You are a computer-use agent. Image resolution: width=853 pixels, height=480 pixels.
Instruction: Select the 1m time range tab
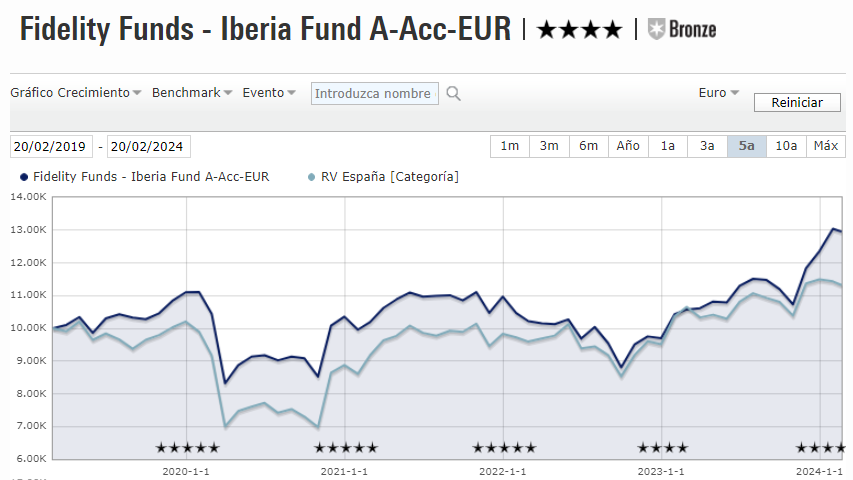point(510,146)
